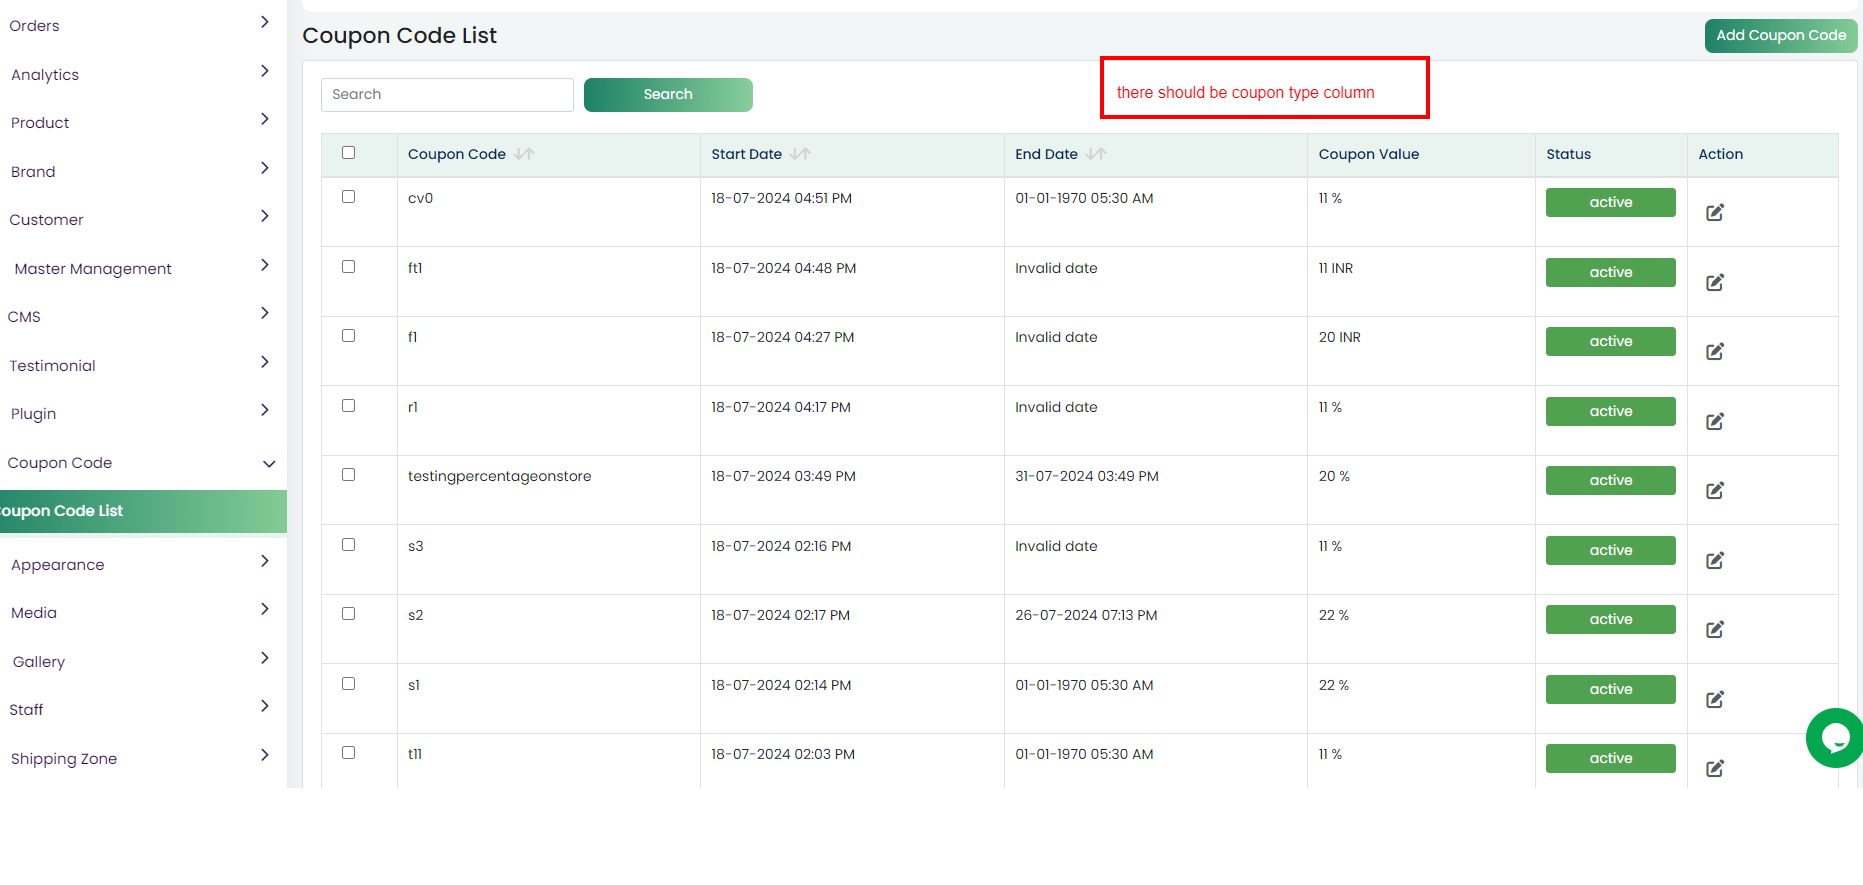Expand the Shipping Zone chevron
Viewport: 1863px width, 885px height.
point(264,755)
